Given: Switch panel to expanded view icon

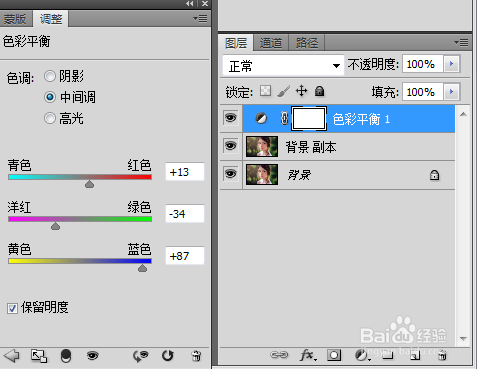Looking at the screenshot, I should point(39,356).
